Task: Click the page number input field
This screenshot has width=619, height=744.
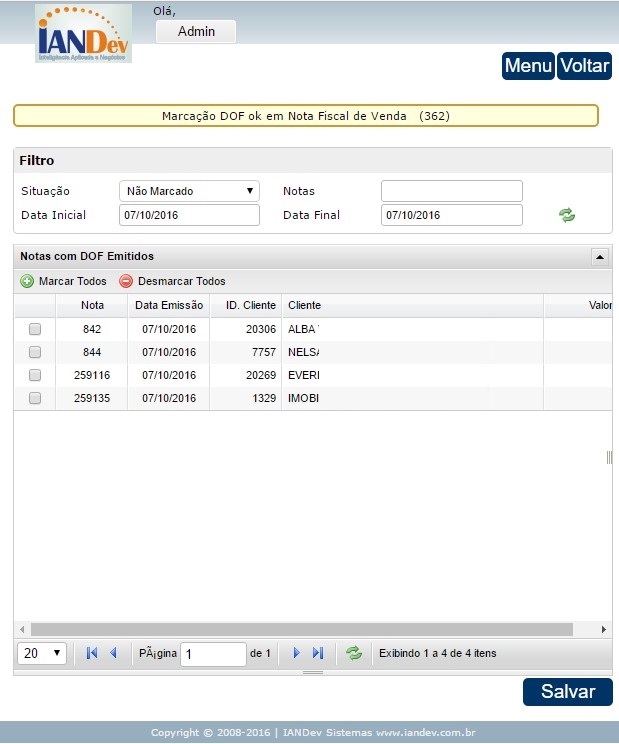Action: click(213, 654)
